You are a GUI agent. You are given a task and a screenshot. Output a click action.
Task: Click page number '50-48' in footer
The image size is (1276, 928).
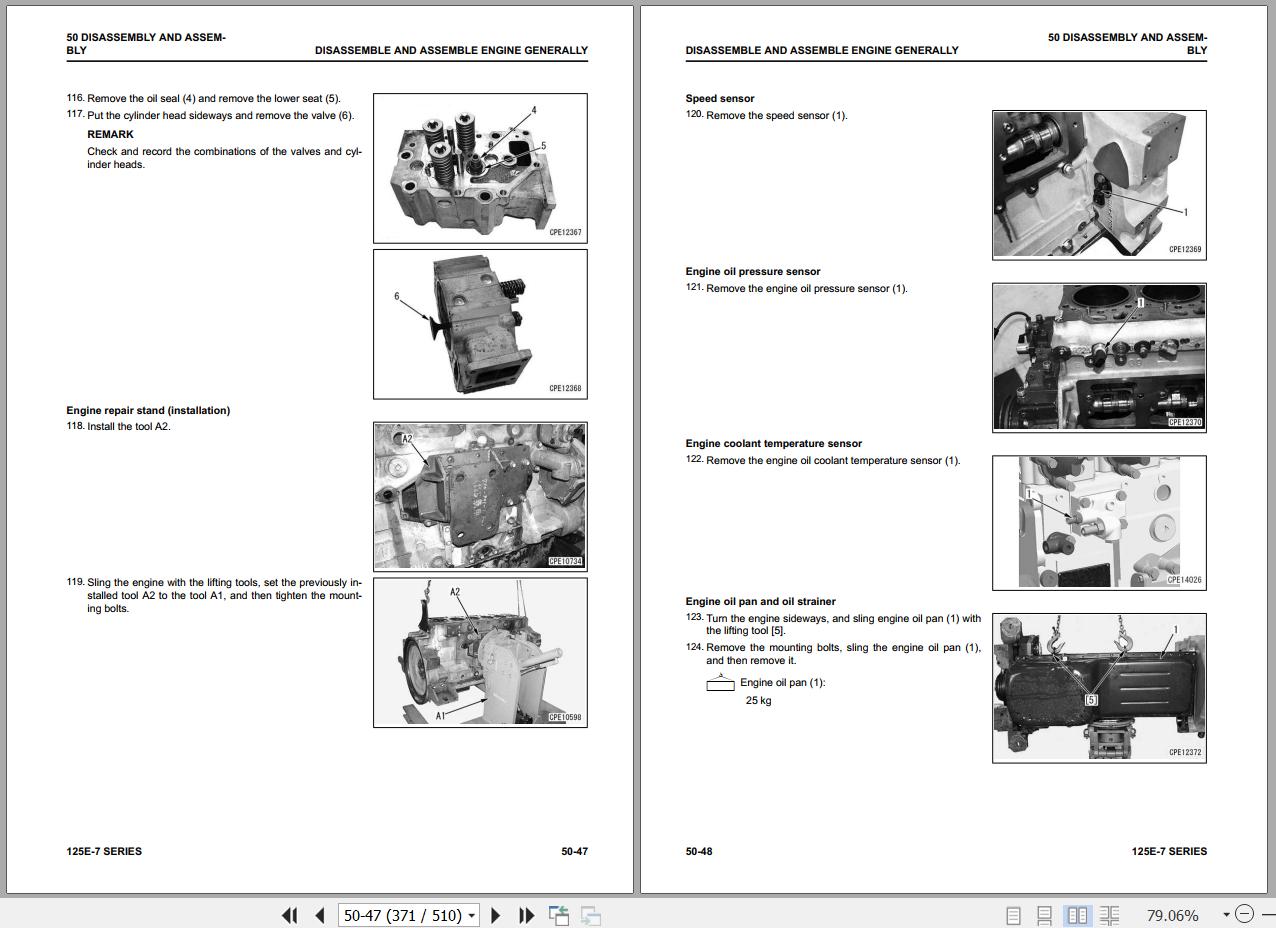coord(699,851)
